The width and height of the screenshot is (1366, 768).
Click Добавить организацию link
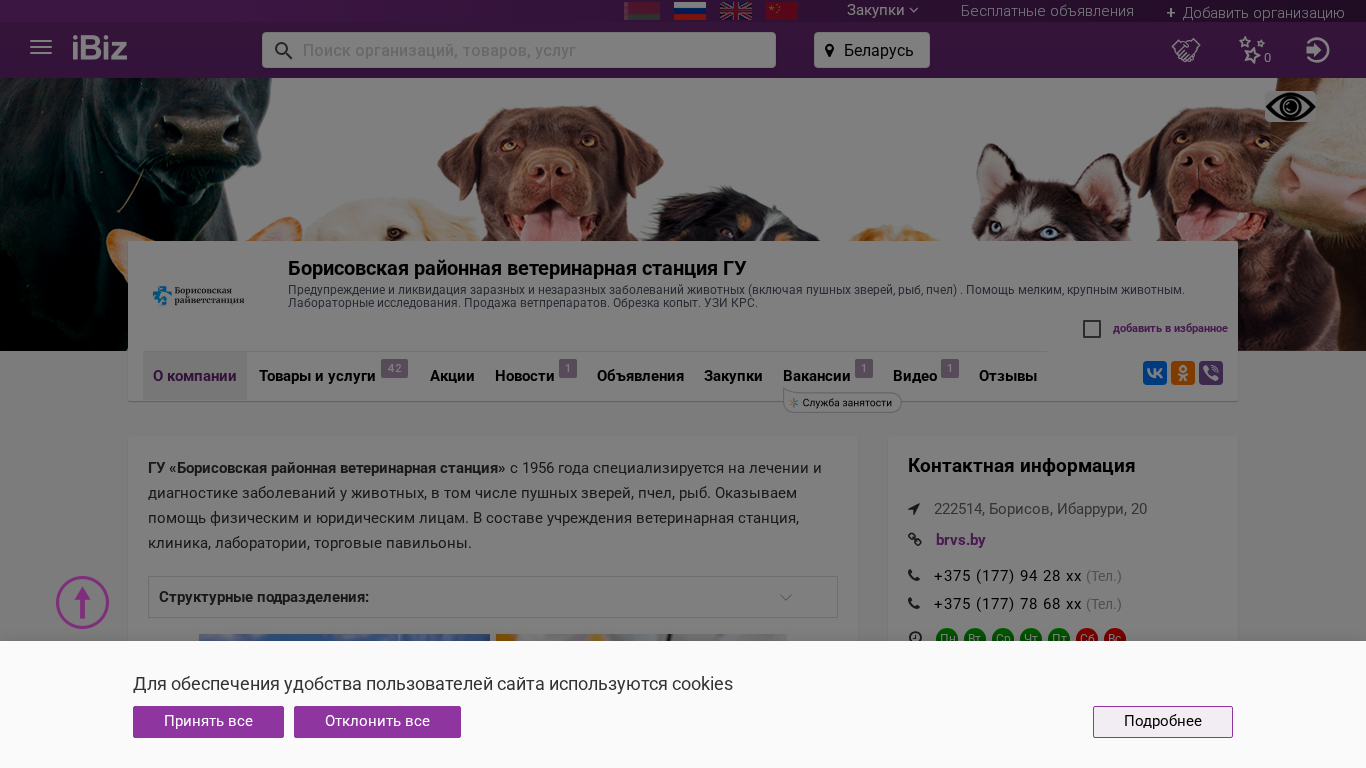tap(1255, 13)
